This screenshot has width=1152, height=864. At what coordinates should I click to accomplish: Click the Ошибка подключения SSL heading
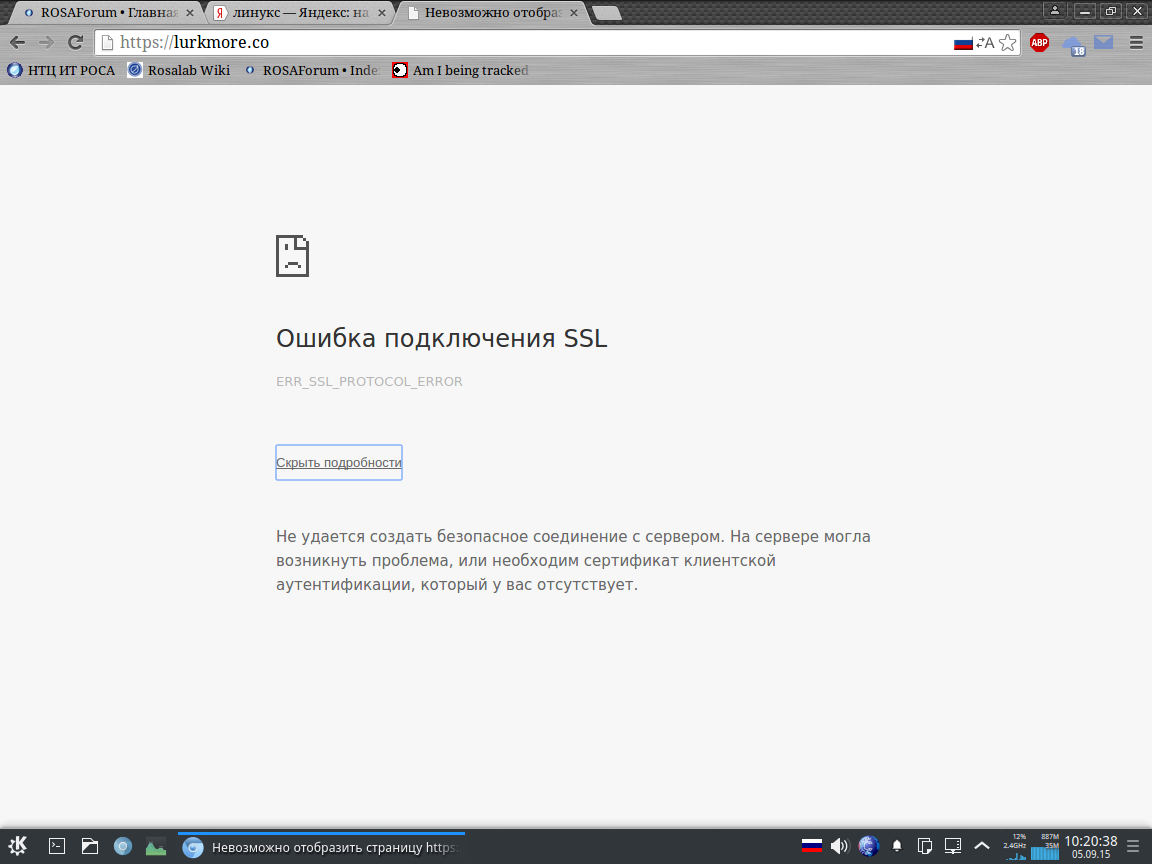pyautogui.click(x=442, y=338)
